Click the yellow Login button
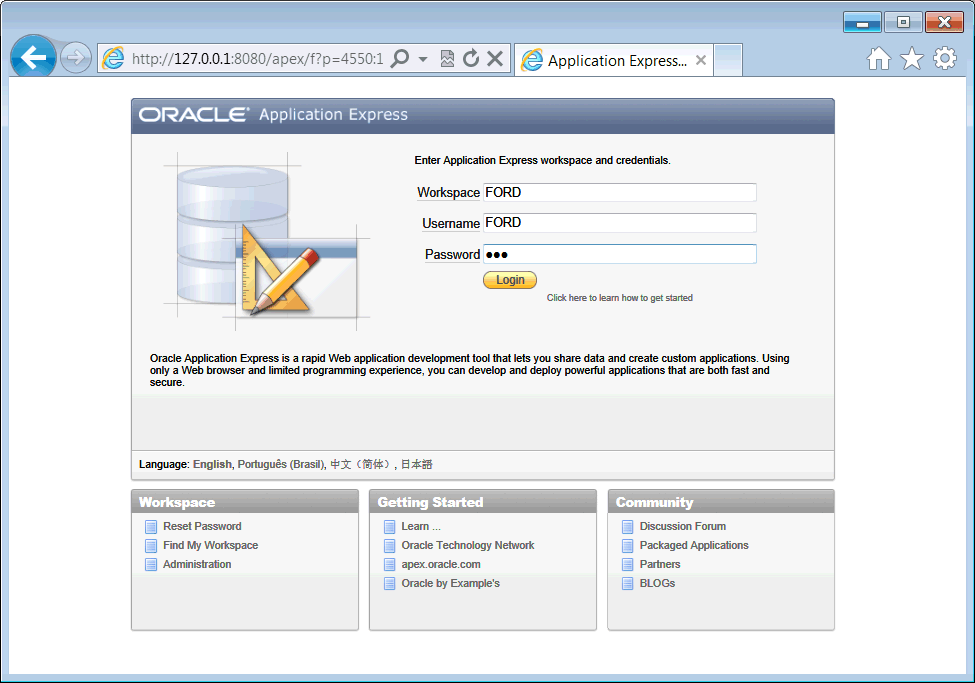This screenshot has width=975, height=683. click(510, 280)
